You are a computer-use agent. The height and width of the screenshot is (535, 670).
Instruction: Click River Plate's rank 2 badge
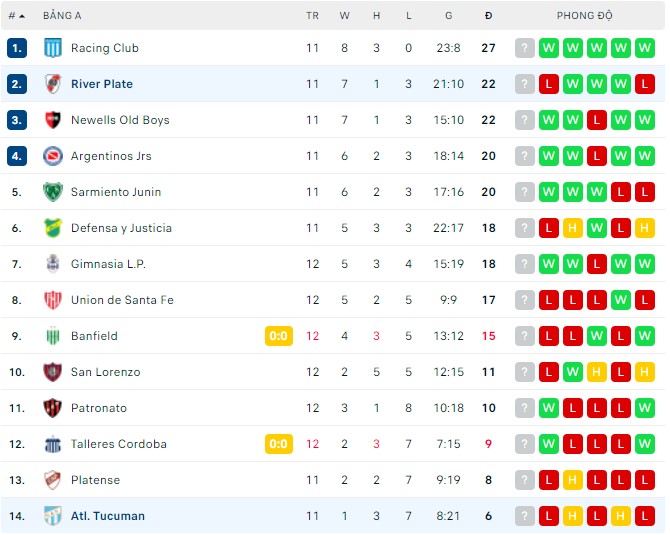(x=16, y=84)
